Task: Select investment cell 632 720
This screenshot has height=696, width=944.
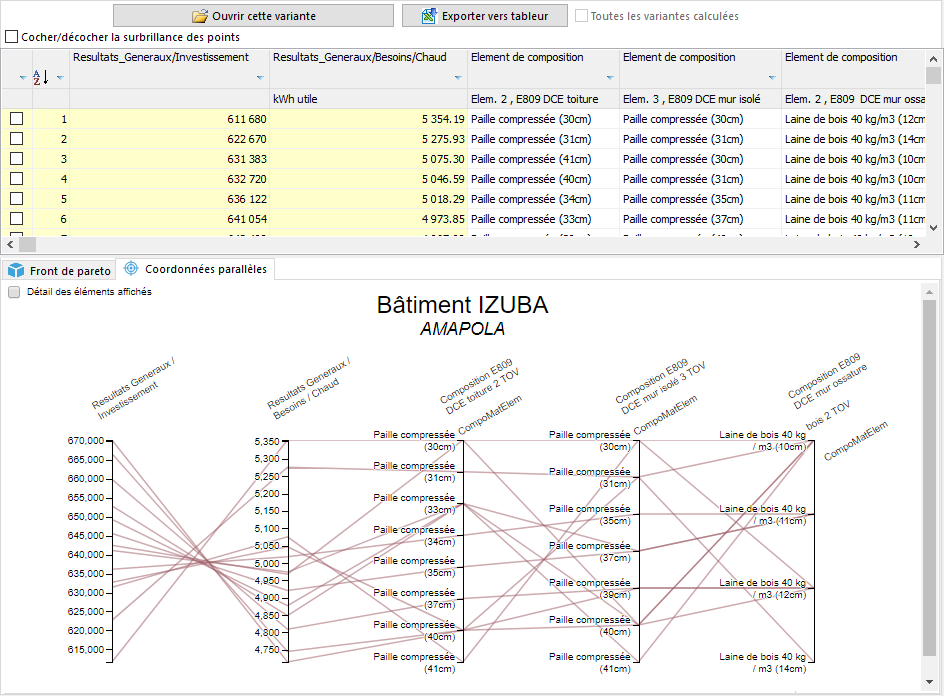Action: click(x=169, y=179)
